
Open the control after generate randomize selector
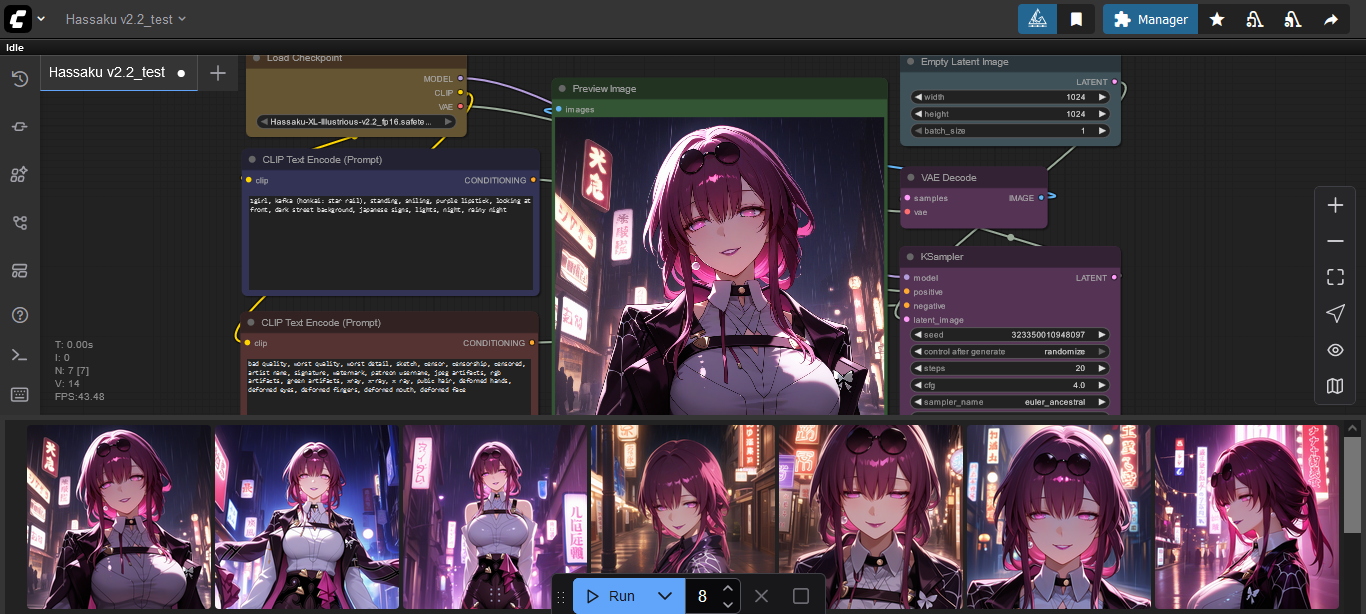1009,351
